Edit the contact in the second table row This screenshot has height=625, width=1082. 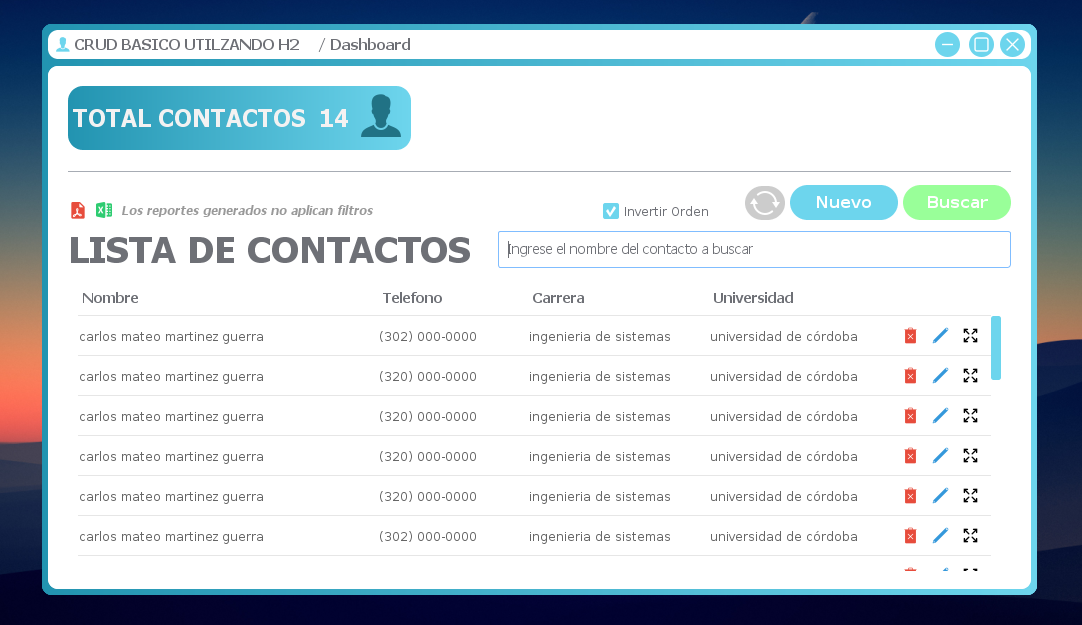coord(940,376)
